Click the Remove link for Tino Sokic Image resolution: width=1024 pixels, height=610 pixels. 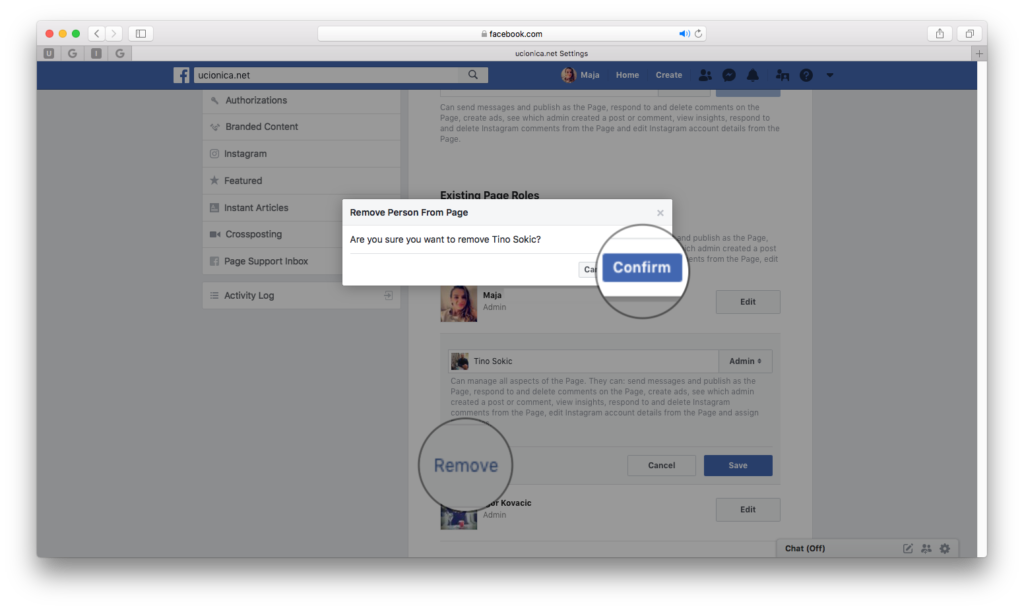pyautogui.click(x=465, y=465)
